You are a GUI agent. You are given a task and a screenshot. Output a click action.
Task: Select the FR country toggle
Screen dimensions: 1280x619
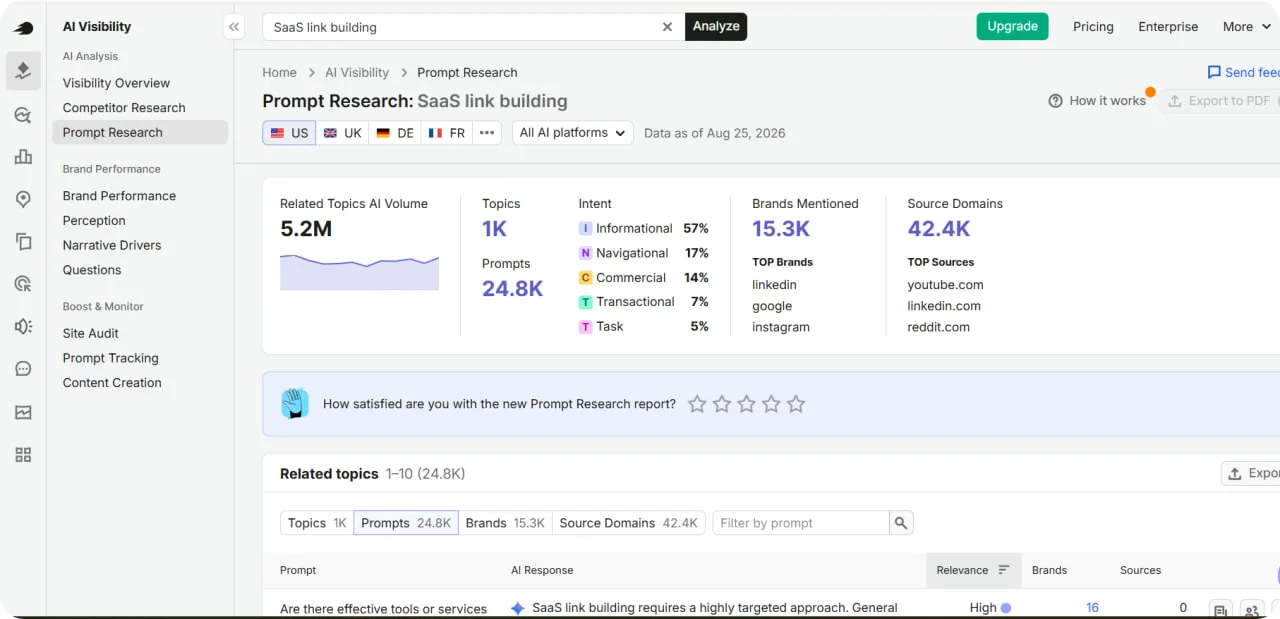click(447, 133)
